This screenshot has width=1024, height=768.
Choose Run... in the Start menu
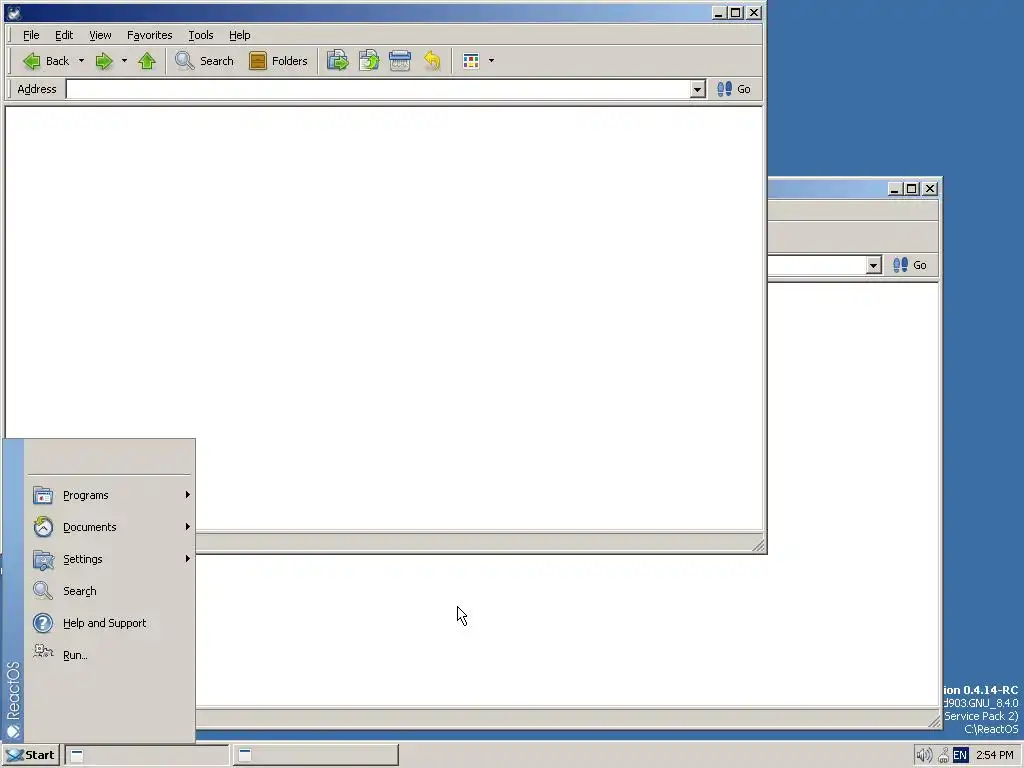pyautogui.click(x=110, y=655)
